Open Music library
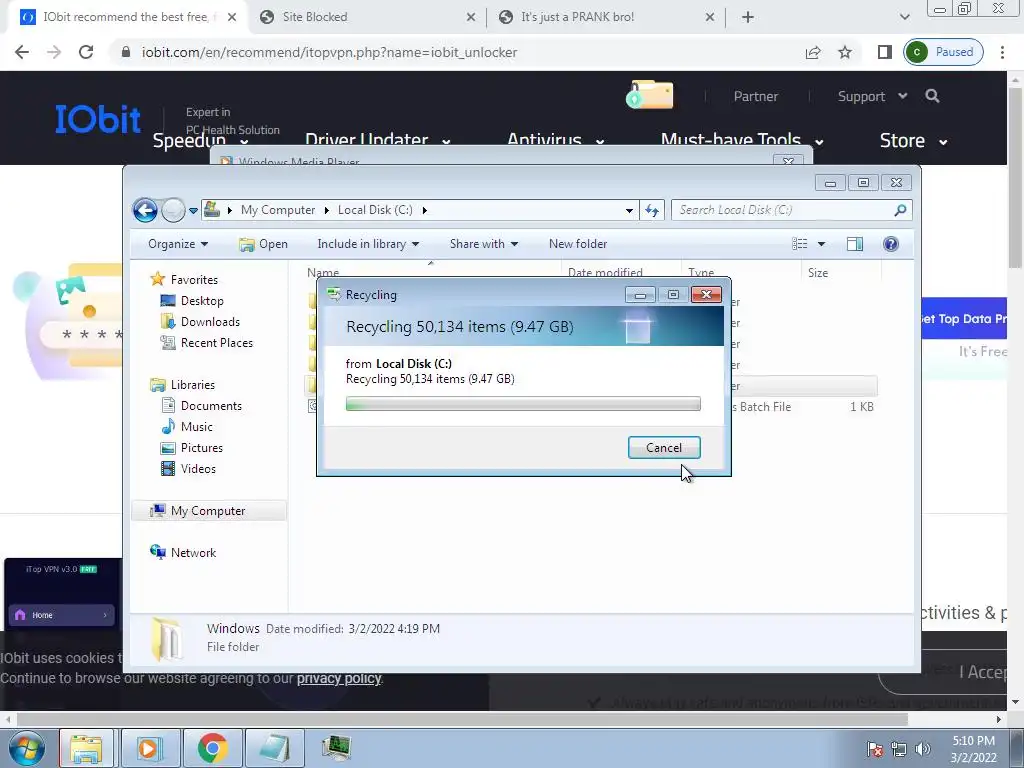The height and width of the screenshot is (768, 1024). [x=197, y=426]
